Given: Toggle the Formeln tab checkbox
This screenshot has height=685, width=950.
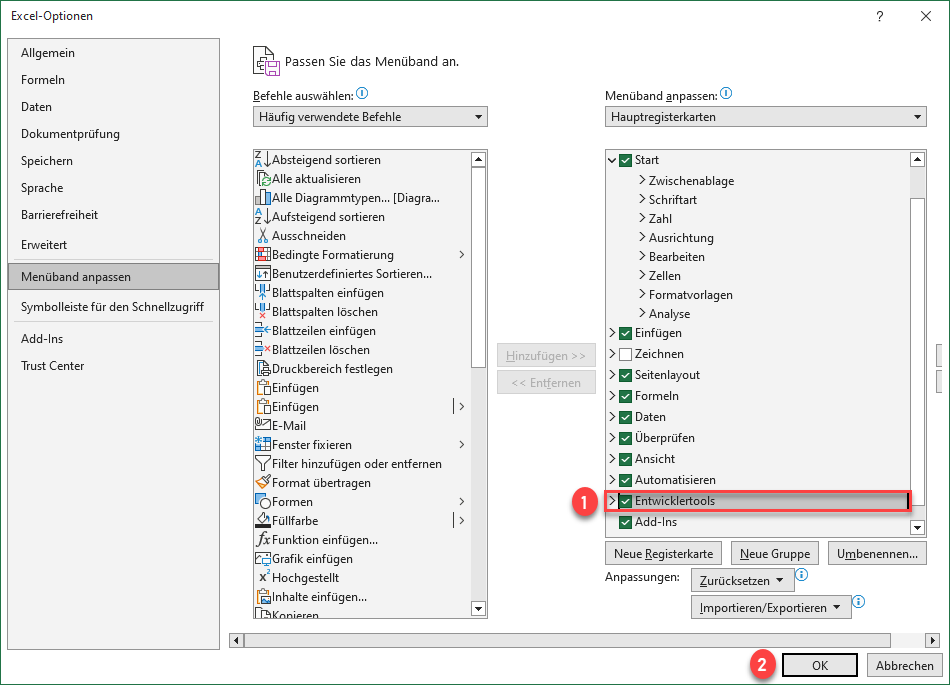Looking at the screenshot, I should tap(625, 396).
